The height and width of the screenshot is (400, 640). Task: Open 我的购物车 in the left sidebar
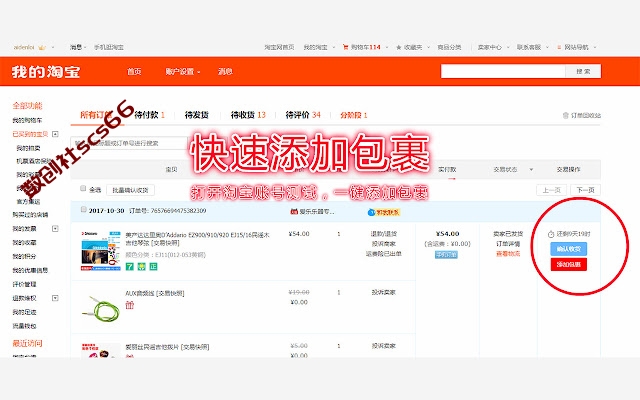(27, 120)
